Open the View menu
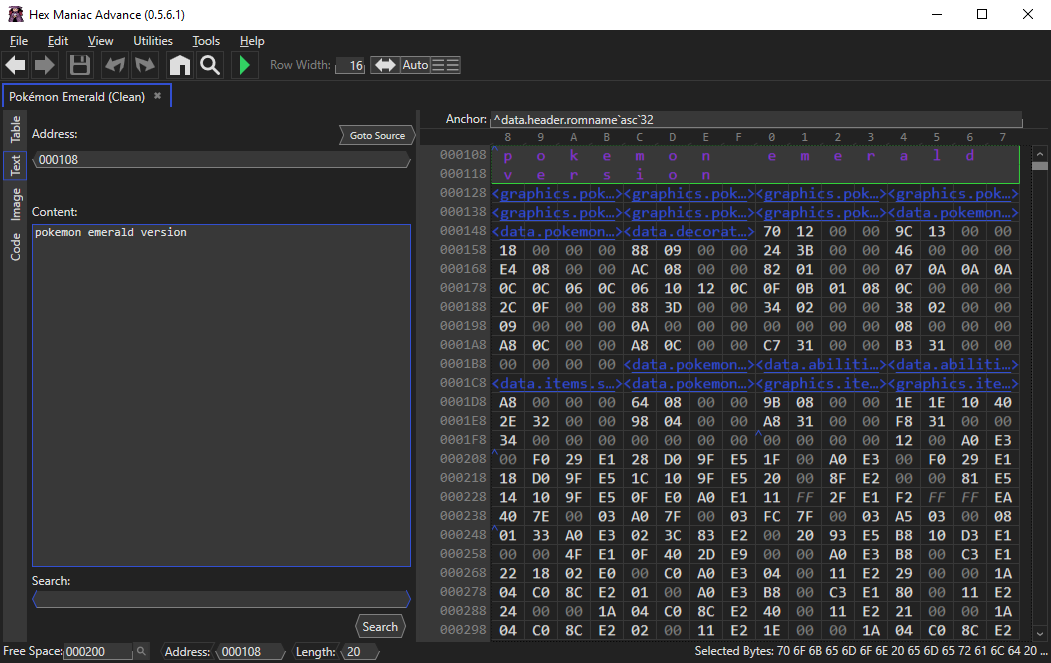This screenshot has height=663, width=1051. click(101, 41)
